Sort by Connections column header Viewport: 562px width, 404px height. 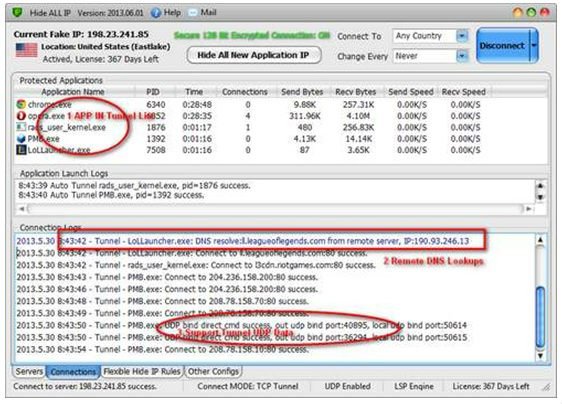pos(245,92)
